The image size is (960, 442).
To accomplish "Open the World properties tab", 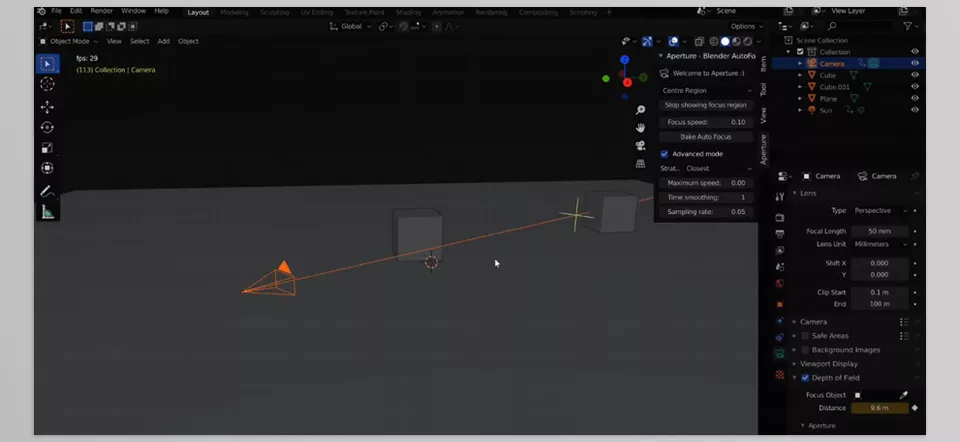I will tap(779, 283).
